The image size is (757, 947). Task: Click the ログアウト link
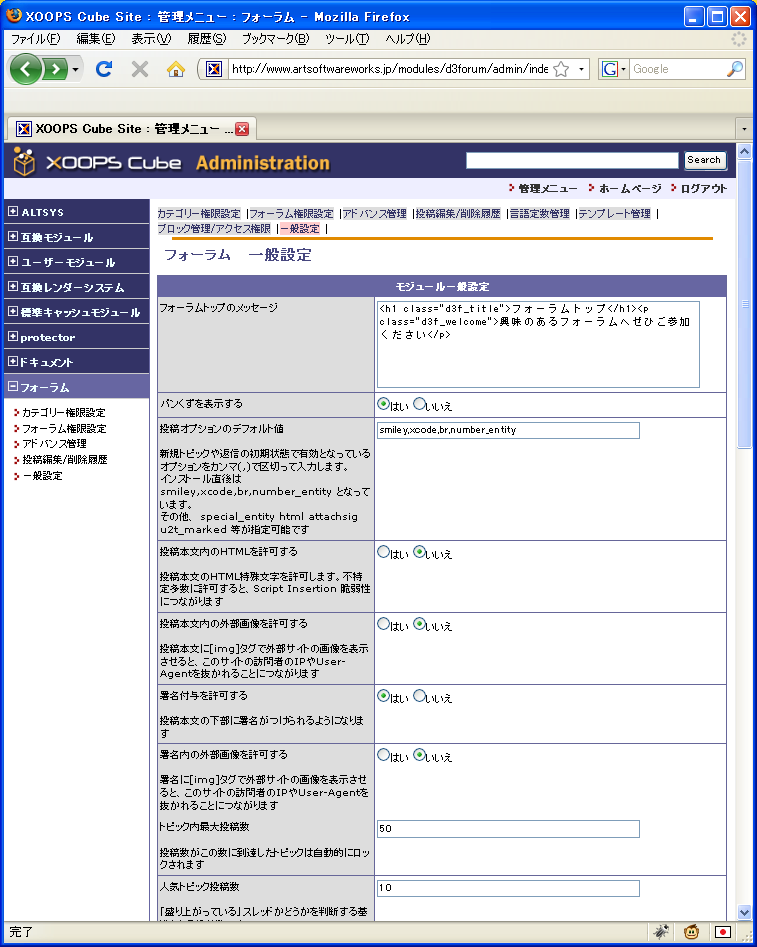[704, 188]
